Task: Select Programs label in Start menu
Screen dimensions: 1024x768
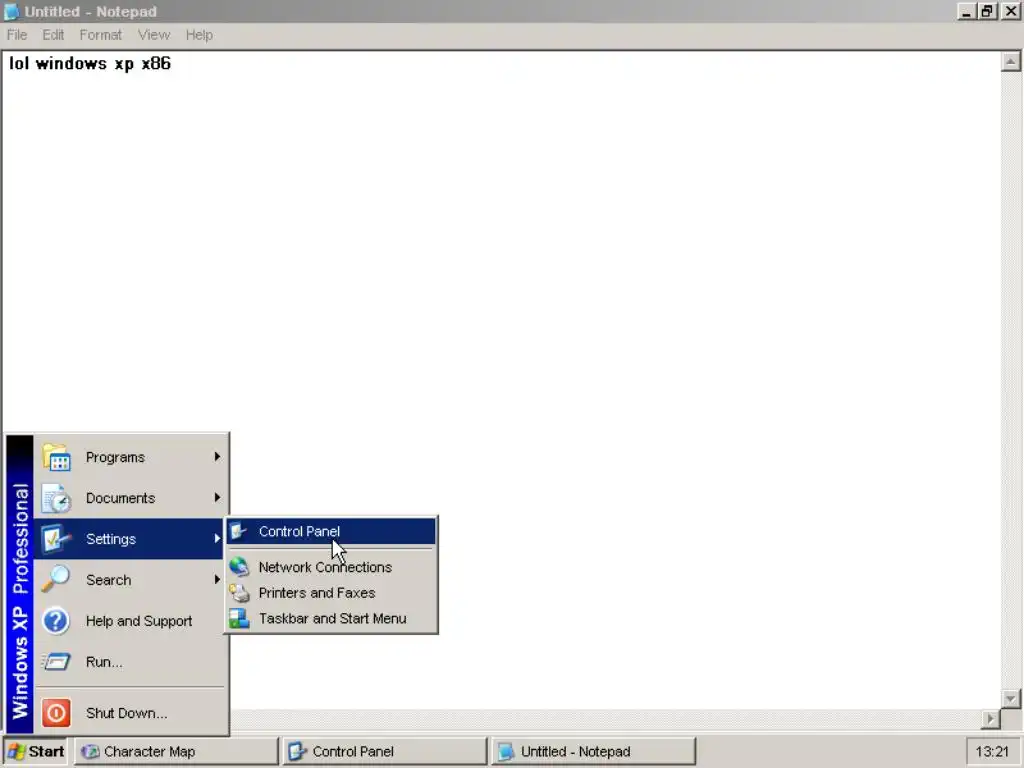Action: click(115, 457)
